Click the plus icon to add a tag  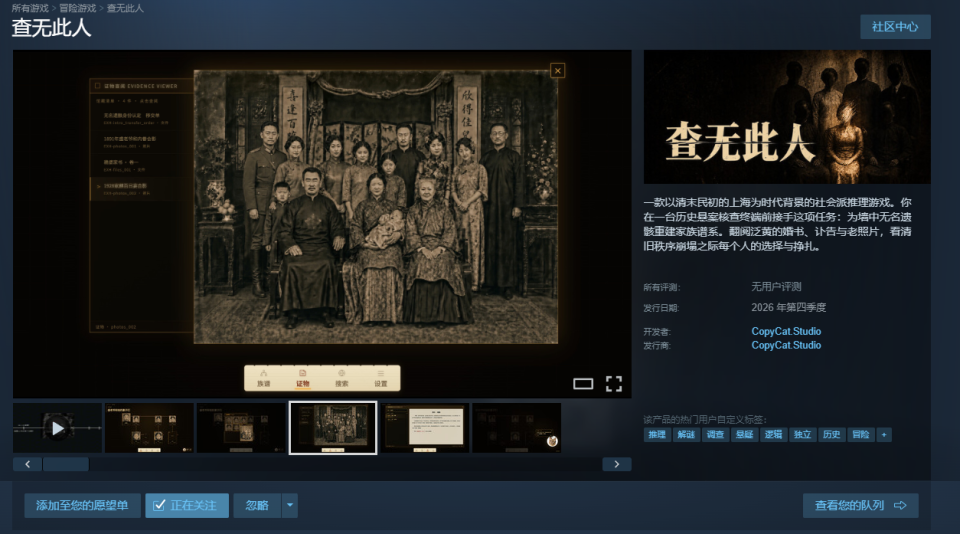[x=883, y=434]
